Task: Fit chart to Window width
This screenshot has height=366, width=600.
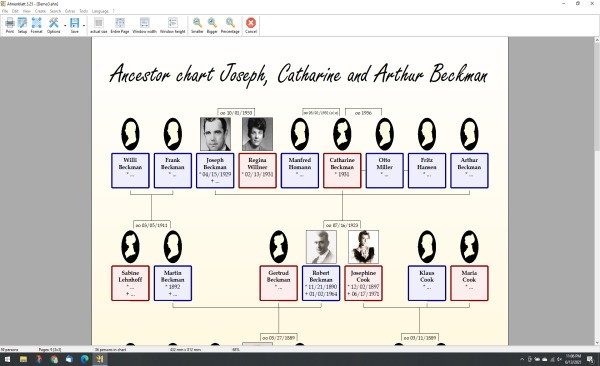Action: pos(145,25)
